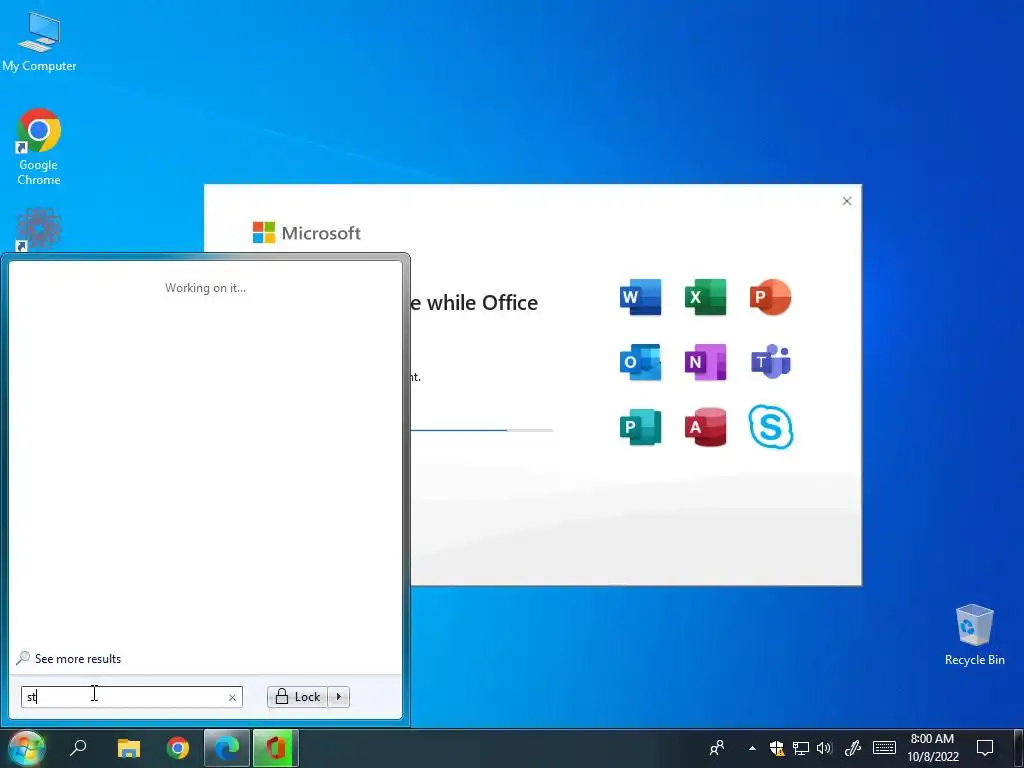
Task: Show hidden tray icons arrow
Action: pos(752,748)
